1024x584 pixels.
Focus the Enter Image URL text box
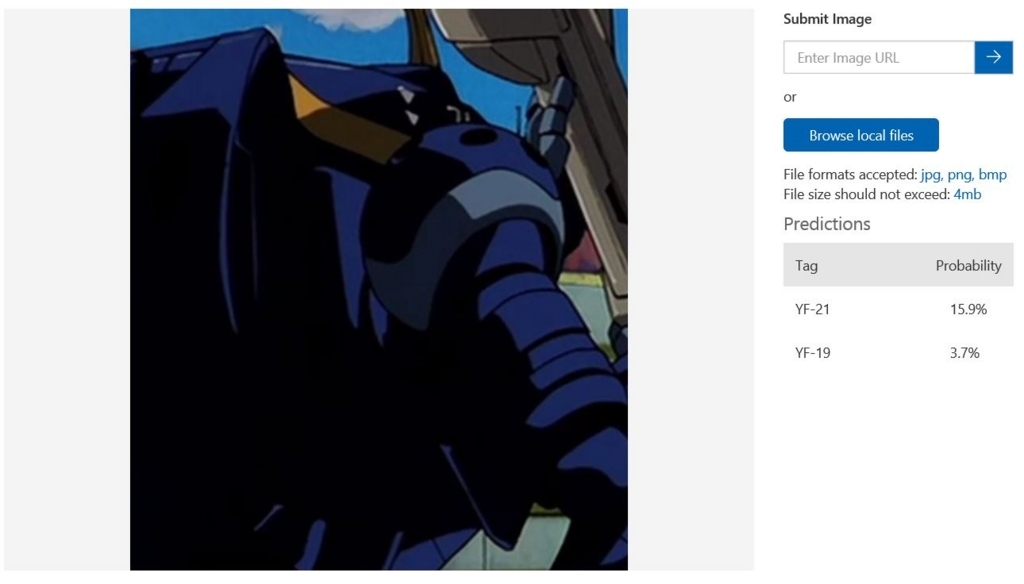(x=879, y=57)
